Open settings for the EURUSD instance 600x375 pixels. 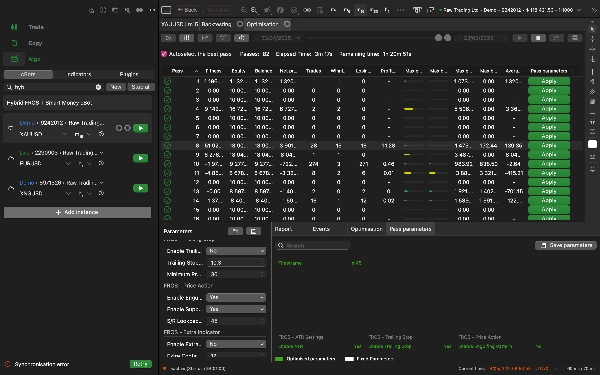101,163
